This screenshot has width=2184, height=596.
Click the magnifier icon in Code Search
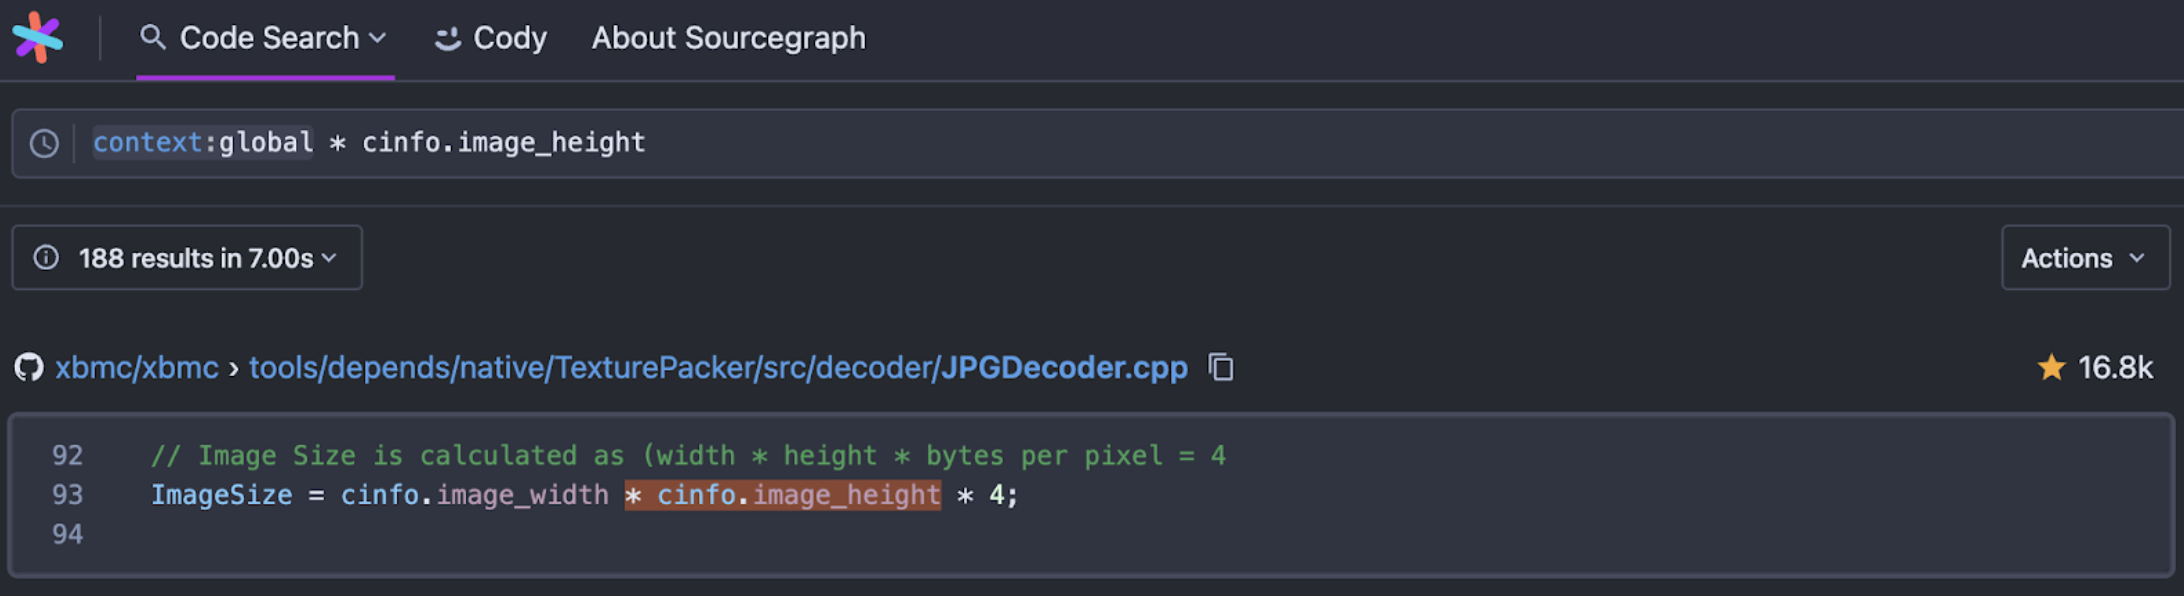[x=152, y=38]
